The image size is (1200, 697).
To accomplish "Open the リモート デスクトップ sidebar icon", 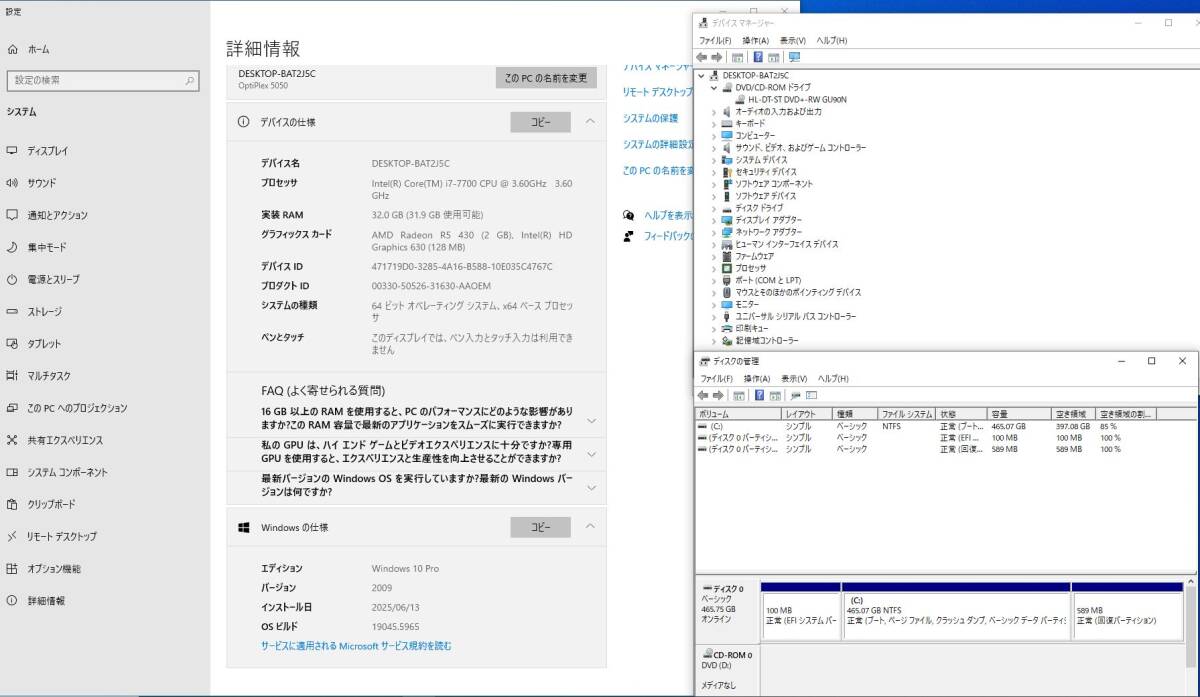I will 12,536.
